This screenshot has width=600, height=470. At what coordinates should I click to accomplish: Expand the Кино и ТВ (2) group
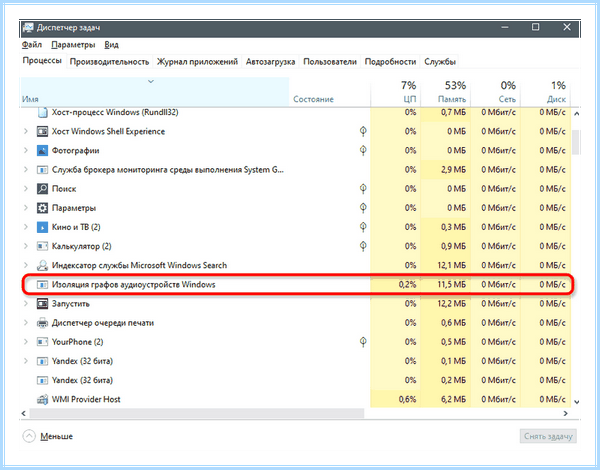click(26, 227)
